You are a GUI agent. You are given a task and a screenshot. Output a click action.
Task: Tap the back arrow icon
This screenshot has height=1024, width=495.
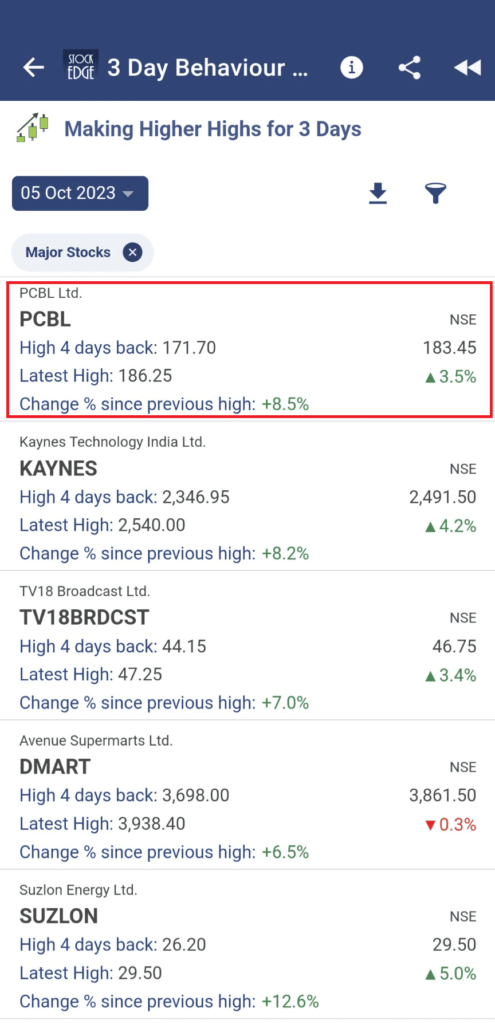[x=33, y=67]
